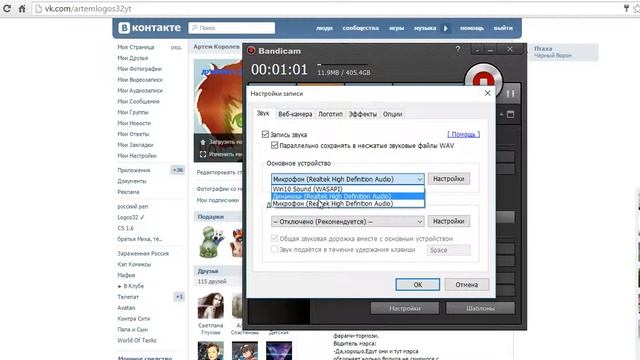Go to browser home page

point(22,8)
